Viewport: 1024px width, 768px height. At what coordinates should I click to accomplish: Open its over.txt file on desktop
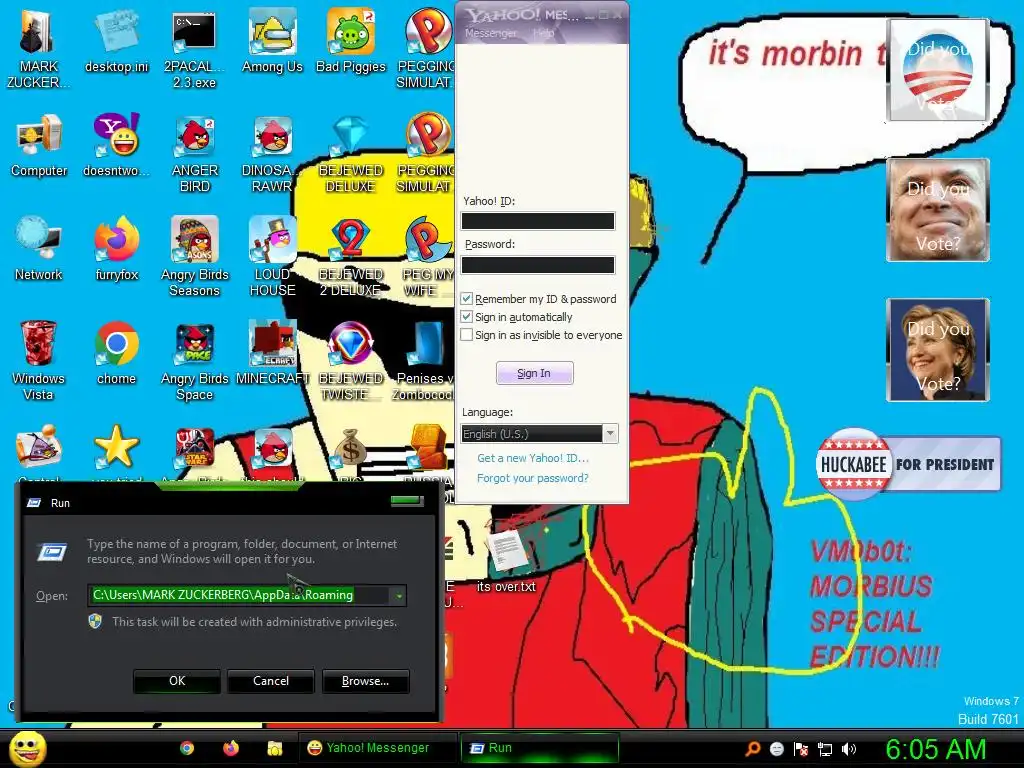point(506,562)
